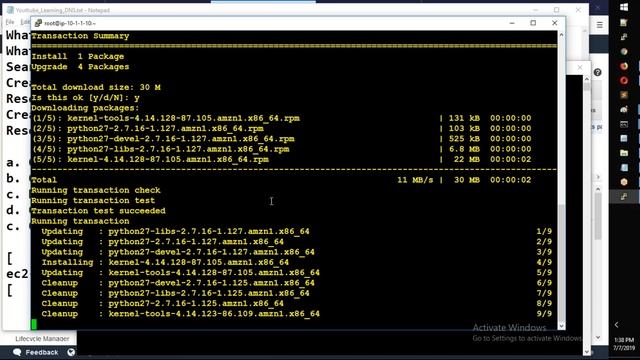Screen dimensions: 640x360
Task: Click the 'Total download size: 30 M' line
Action: click(x=96, y=87)
